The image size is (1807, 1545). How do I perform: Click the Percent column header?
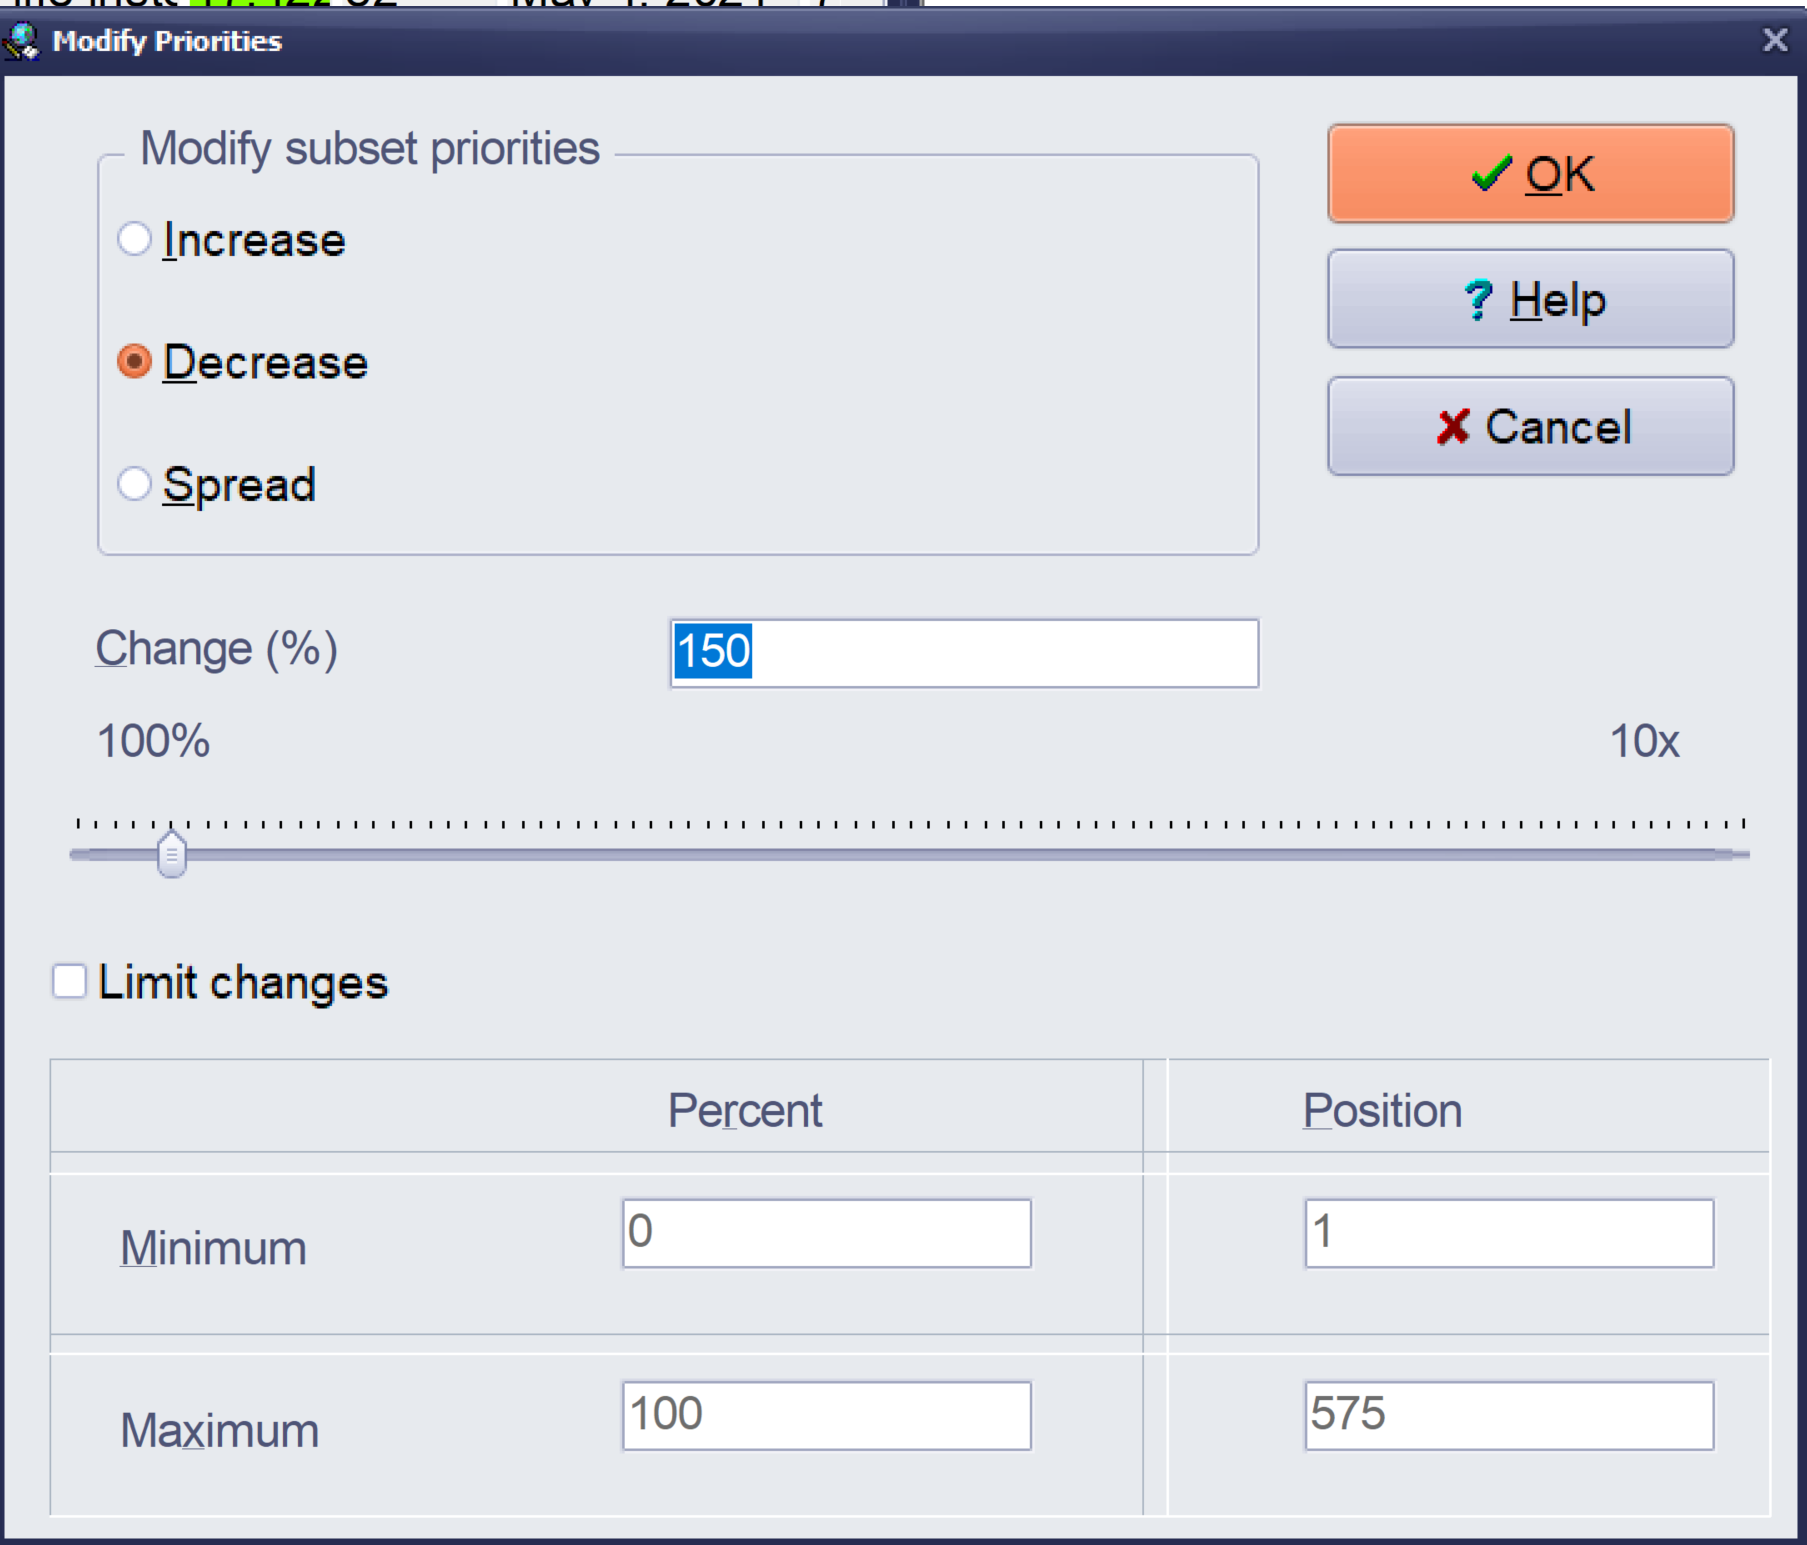click(x=745, y=1110)
